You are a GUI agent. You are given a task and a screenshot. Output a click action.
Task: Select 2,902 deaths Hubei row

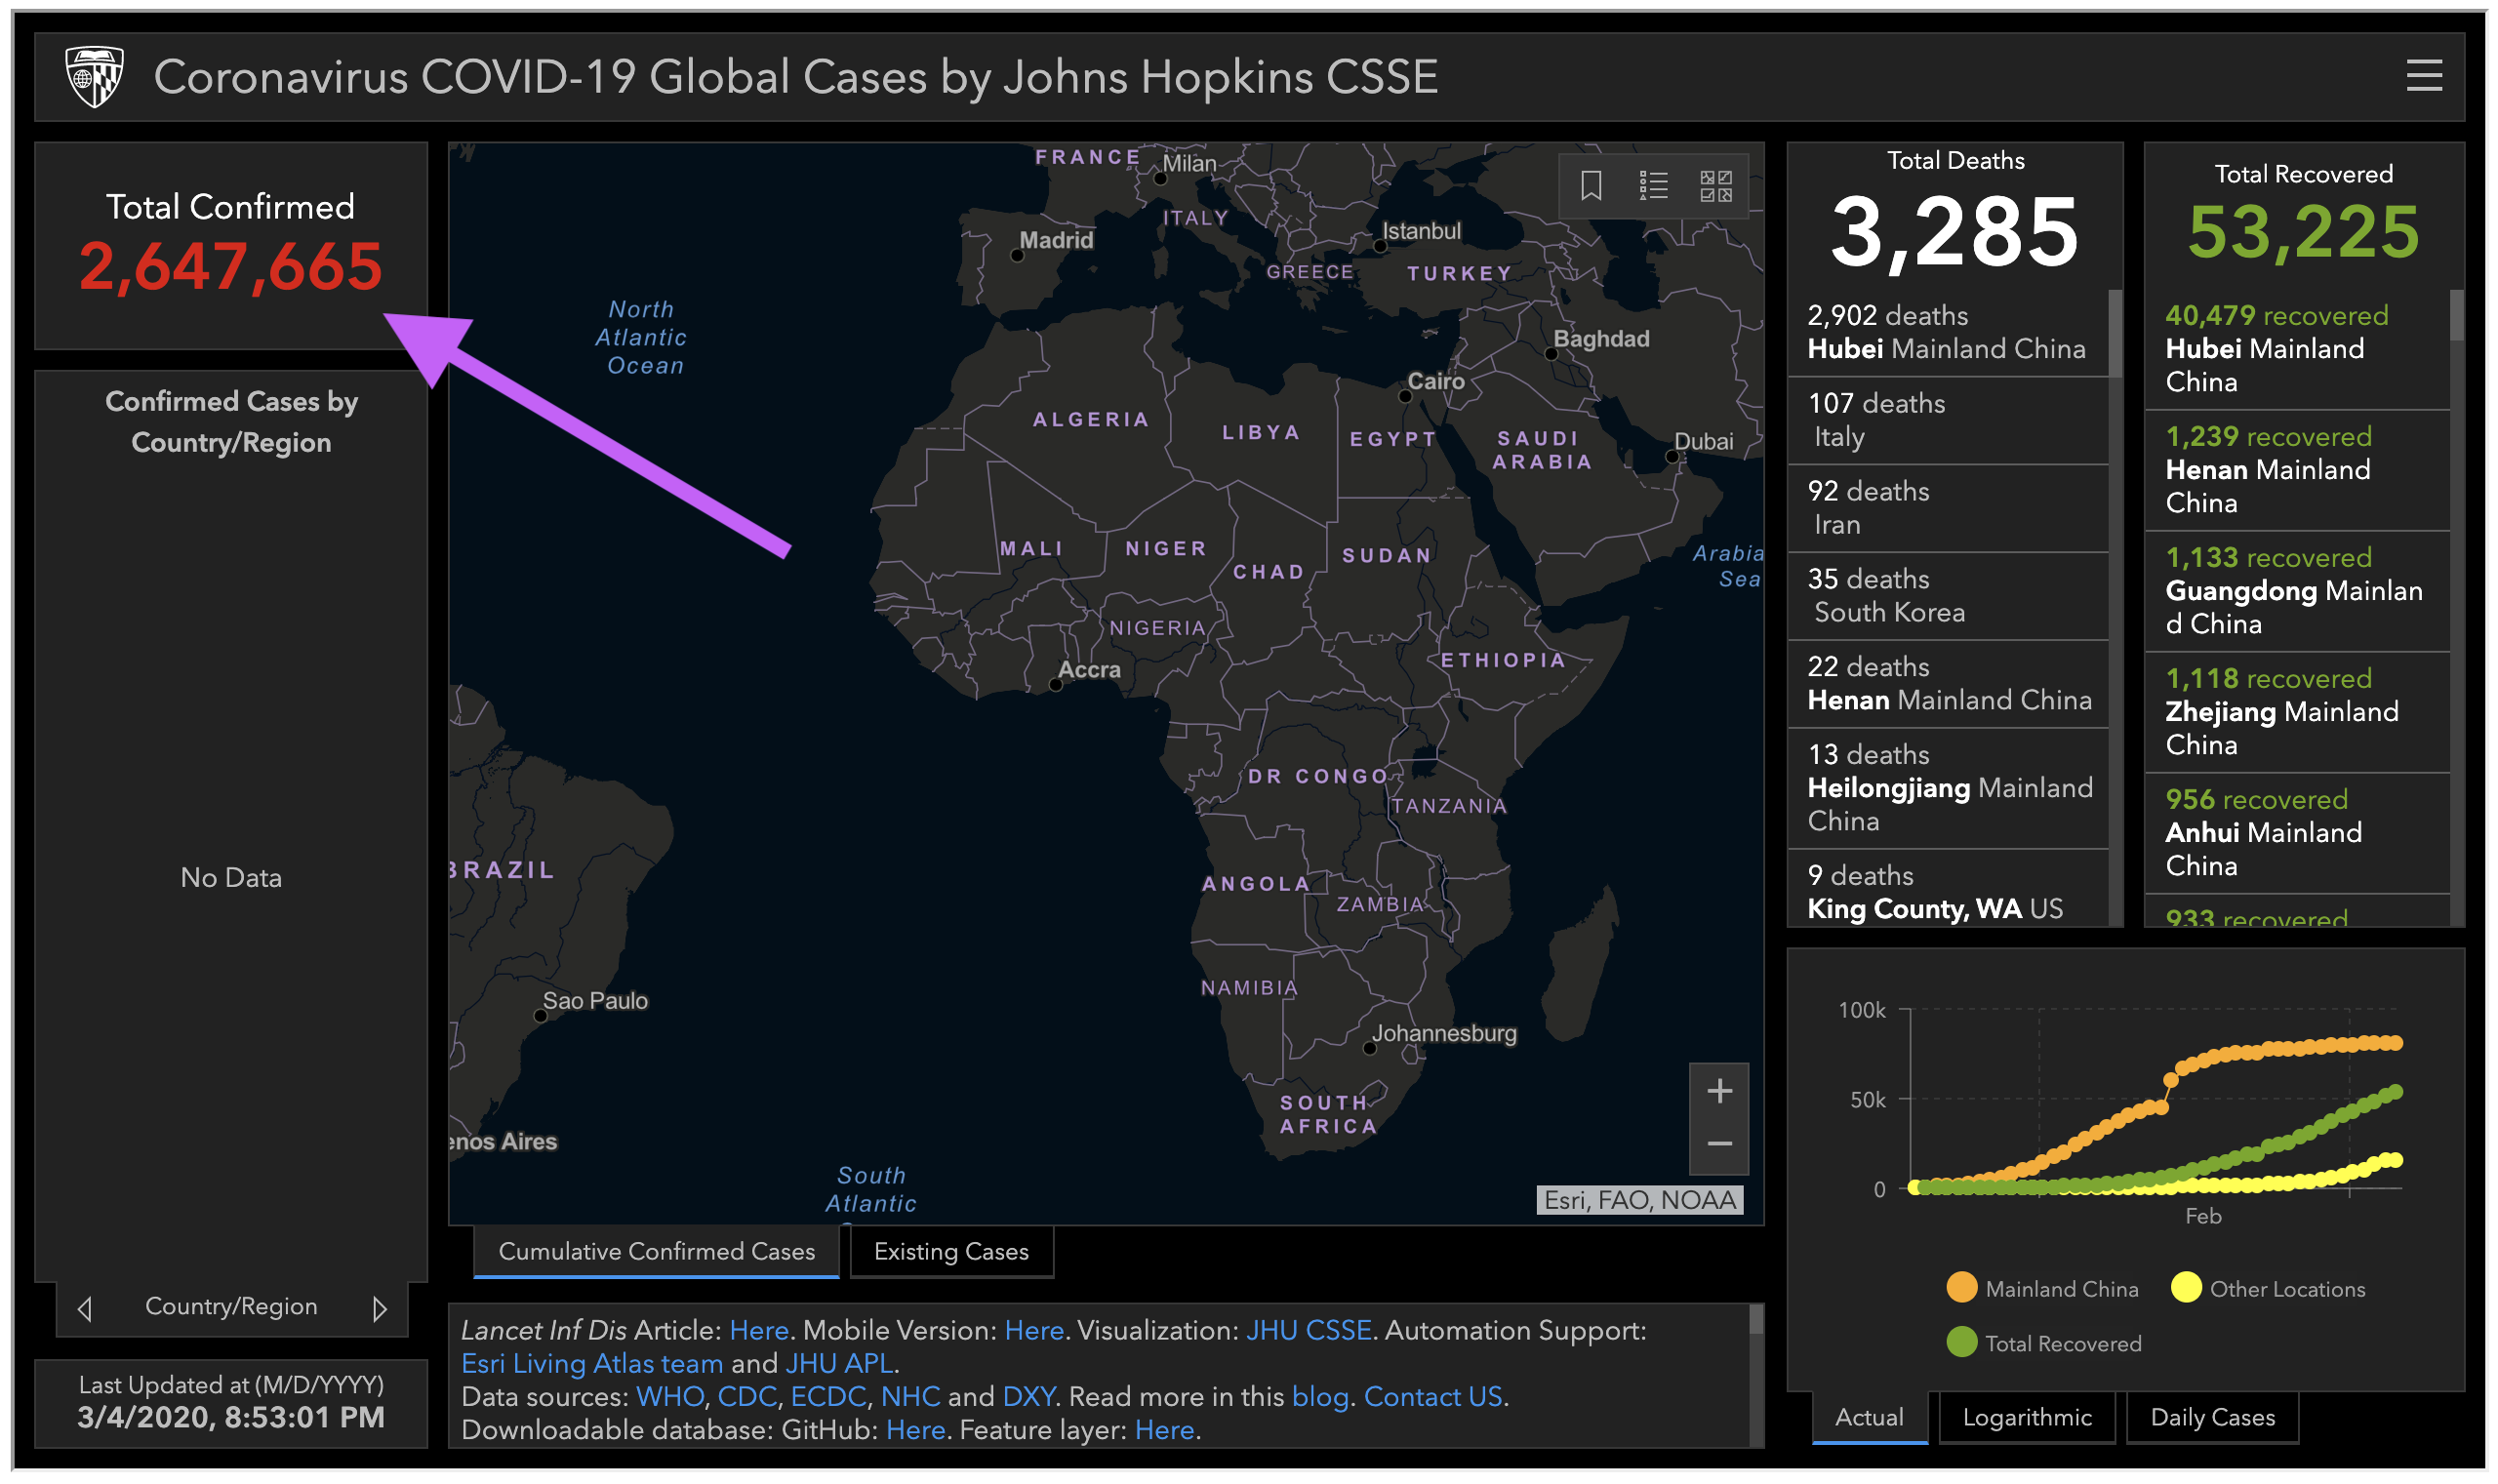pyautogui.click(x=1948, y=332)
